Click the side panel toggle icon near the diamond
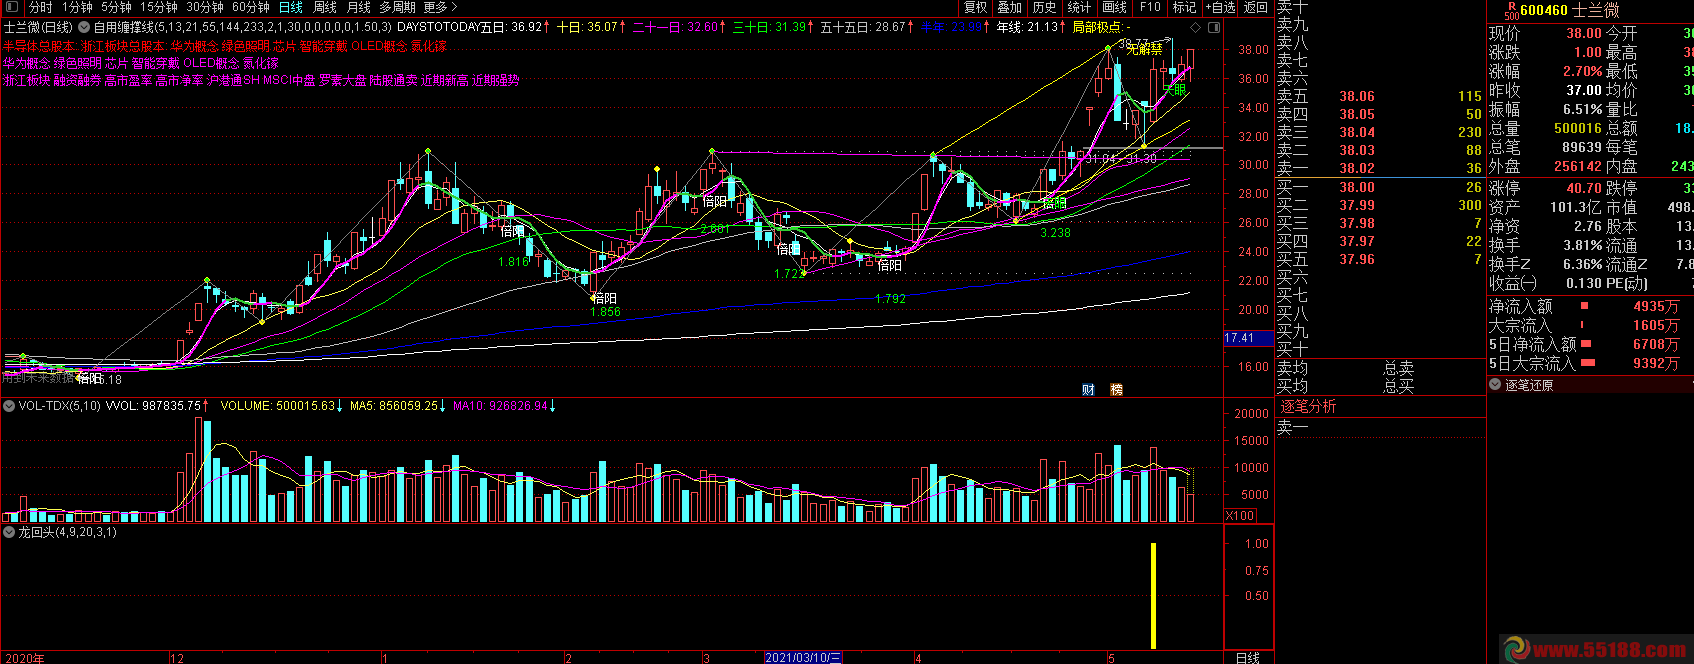1694x664 pixels. 1213,27
